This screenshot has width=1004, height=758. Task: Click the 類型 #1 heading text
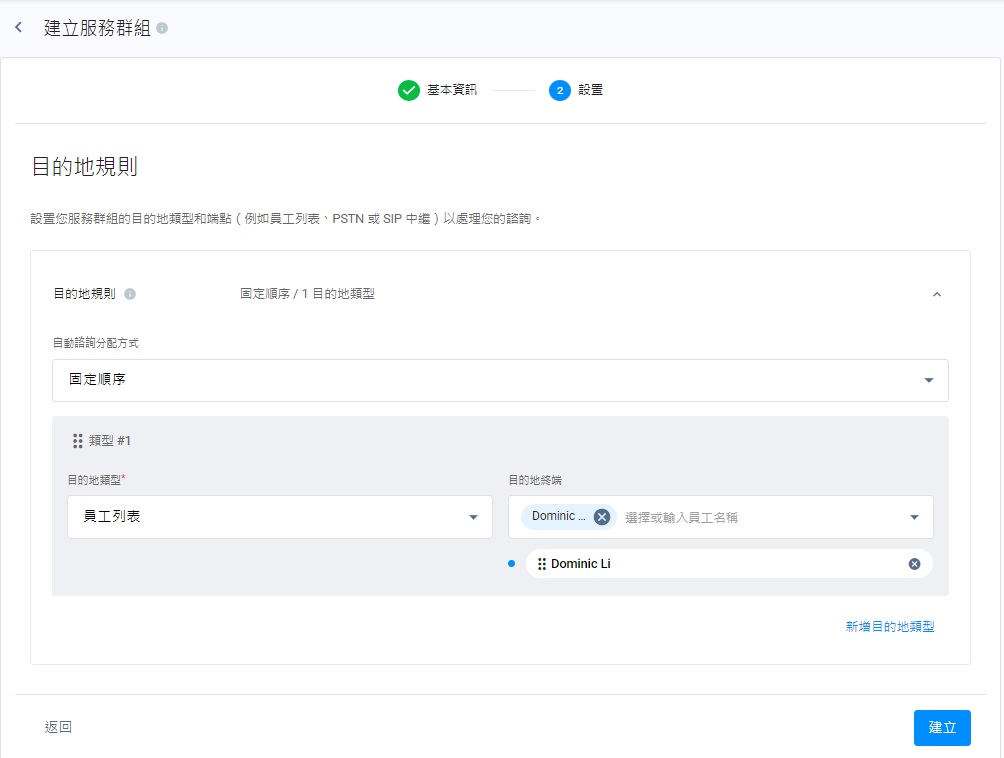click(109, 440)
